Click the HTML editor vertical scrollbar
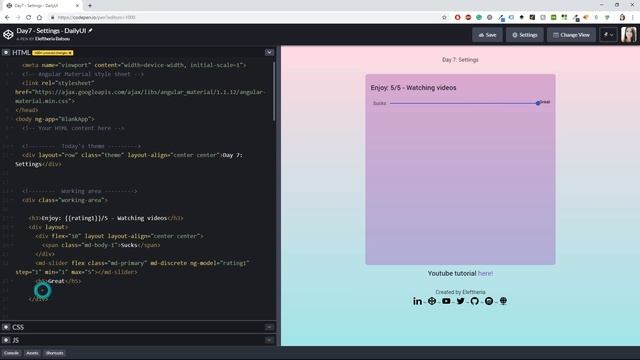The width and height of the screenshot is (640, 360). coord(274,91)
